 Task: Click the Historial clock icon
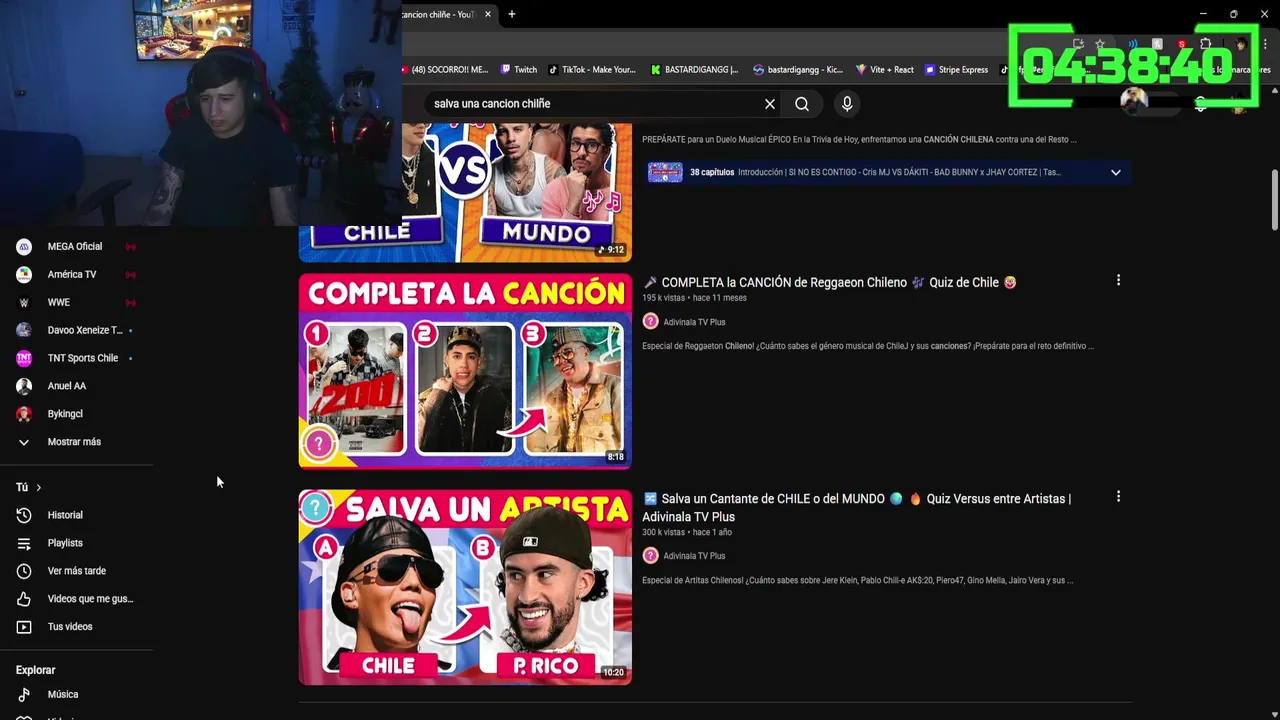click(x=24, y=515)
